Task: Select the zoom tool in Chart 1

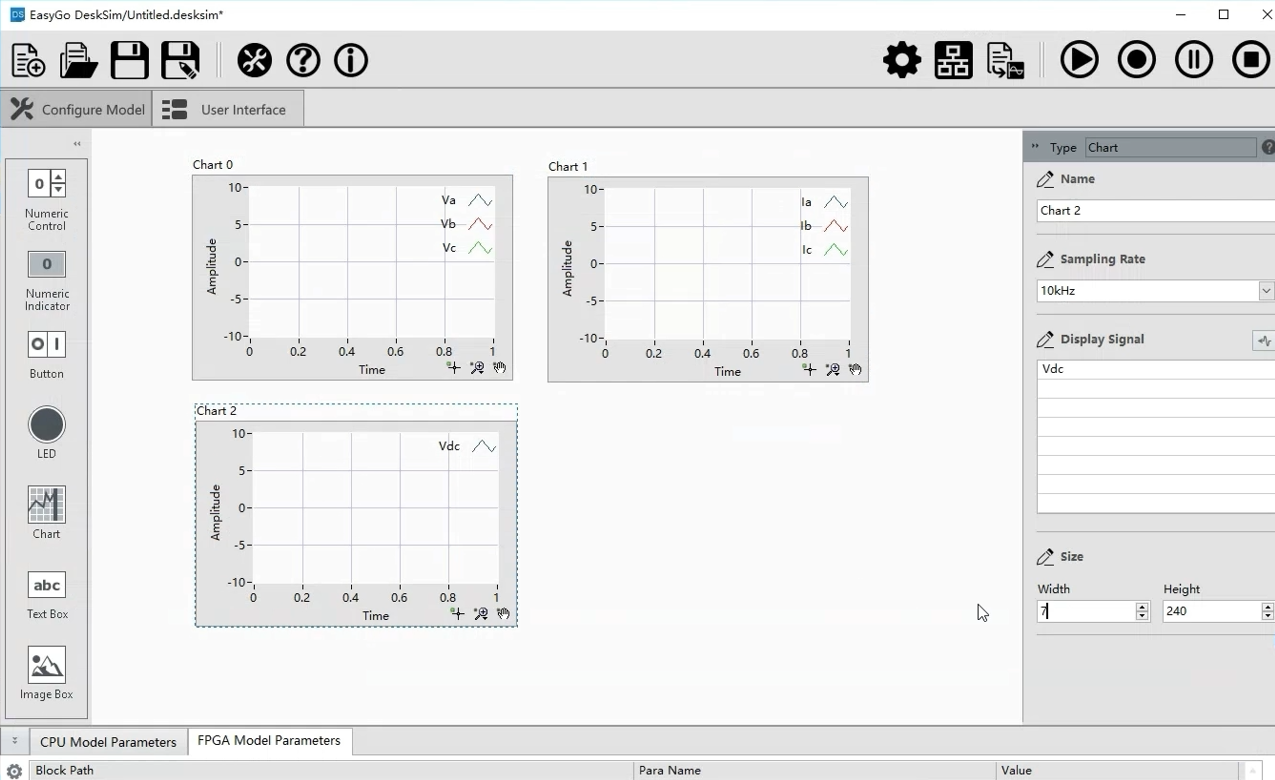Action: tap(833, 370)
